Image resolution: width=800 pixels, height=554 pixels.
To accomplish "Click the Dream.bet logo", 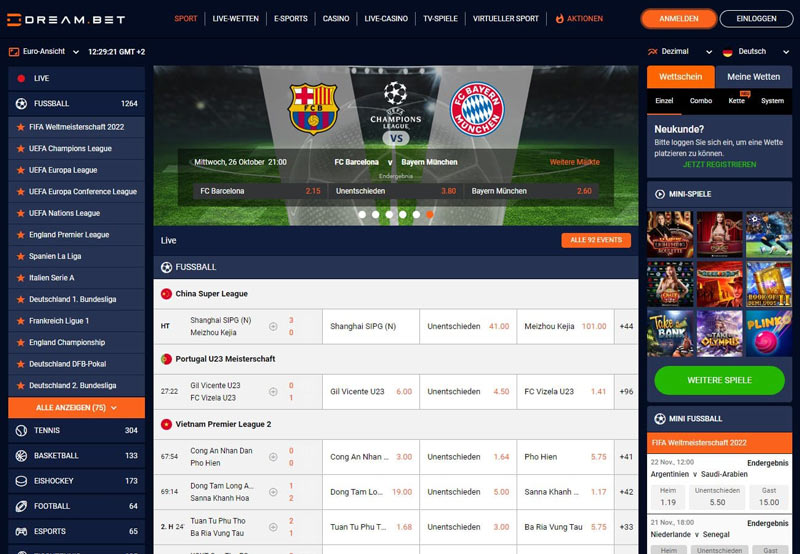I will [x=66, y=19].
